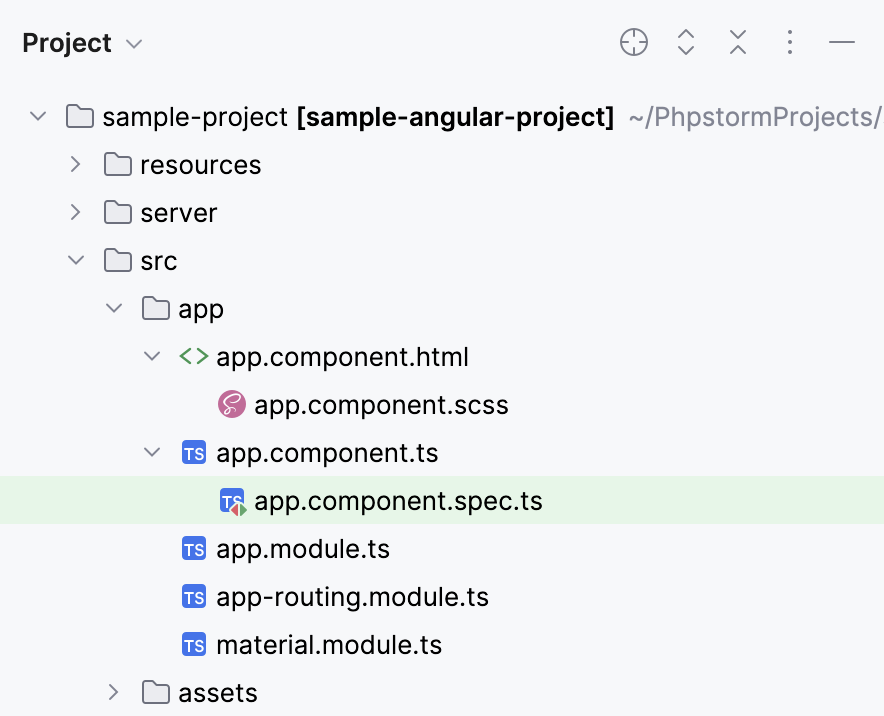
Task: Expand the resources folder
Action: [76, 165]
